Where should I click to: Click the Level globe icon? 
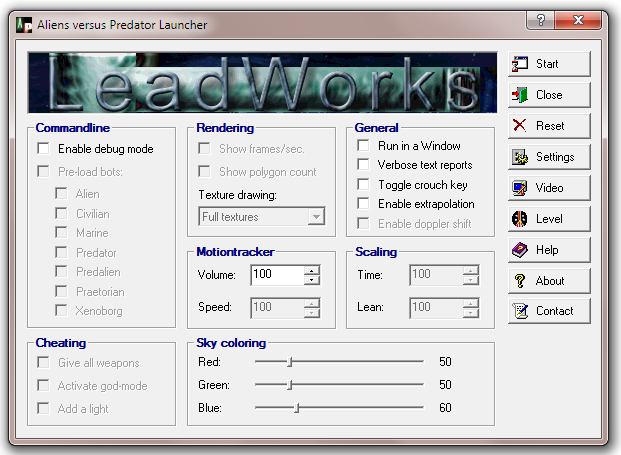pyautogui.click(x=520, y=219)
